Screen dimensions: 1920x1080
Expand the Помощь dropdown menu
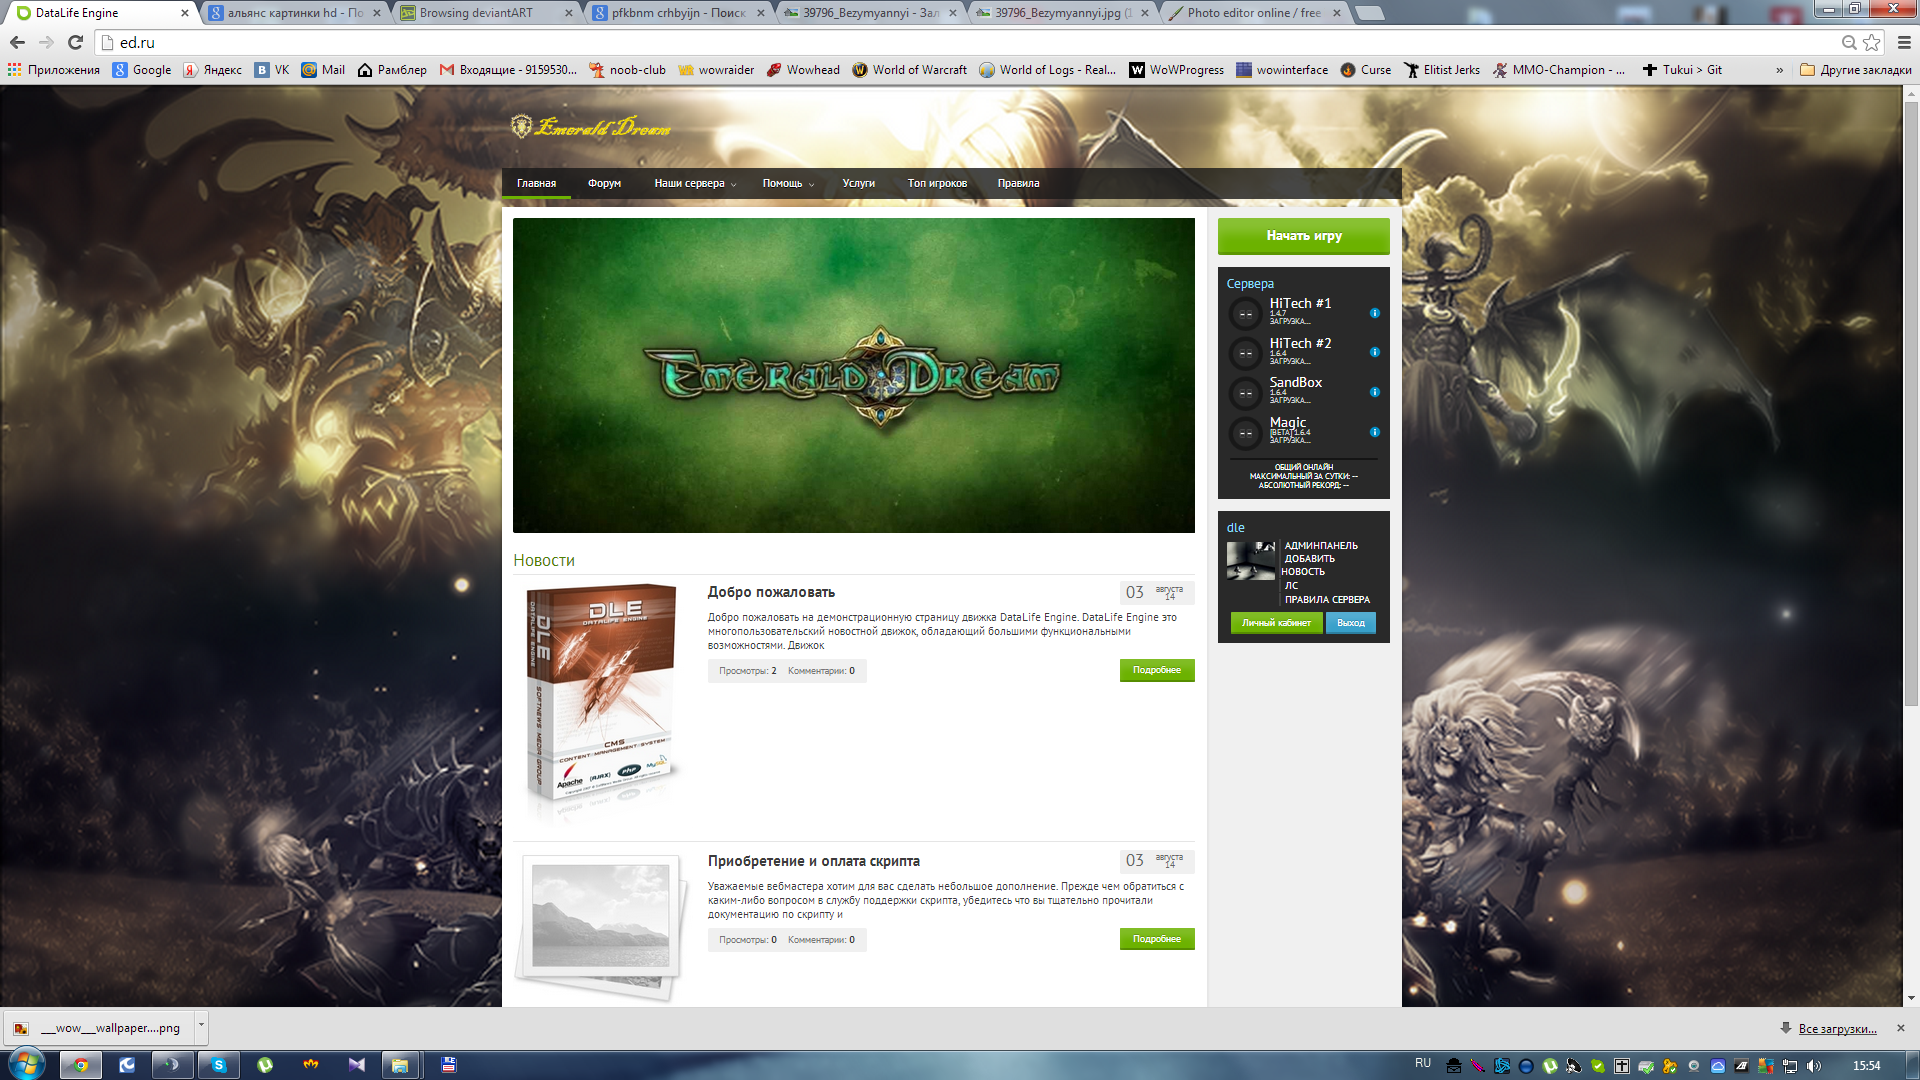788,183
